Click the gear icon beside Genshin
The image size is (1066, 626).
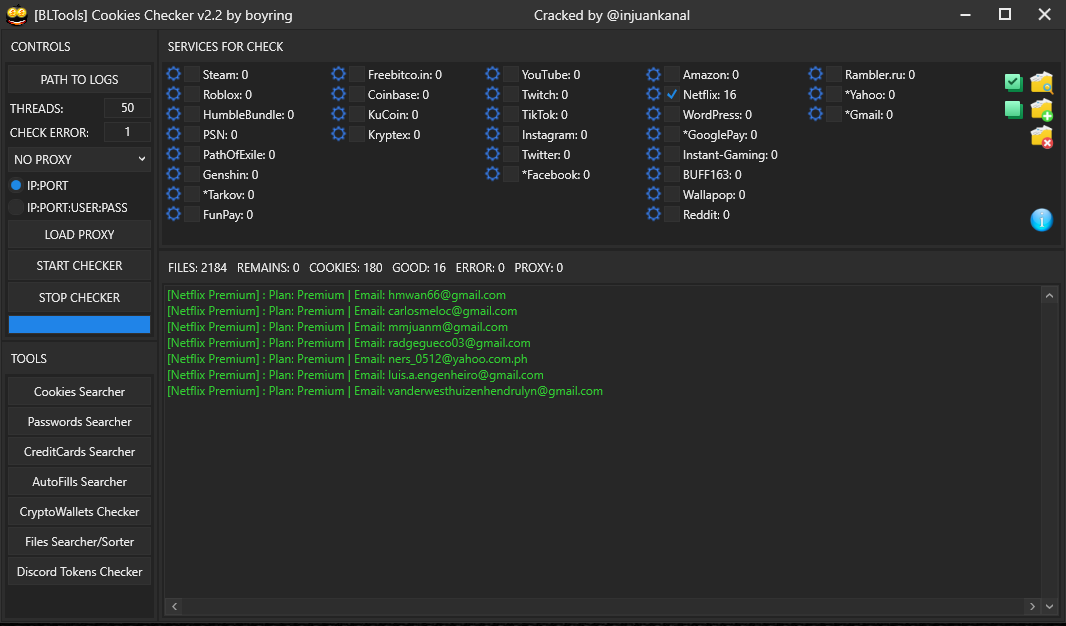click(x=173, y=174)
